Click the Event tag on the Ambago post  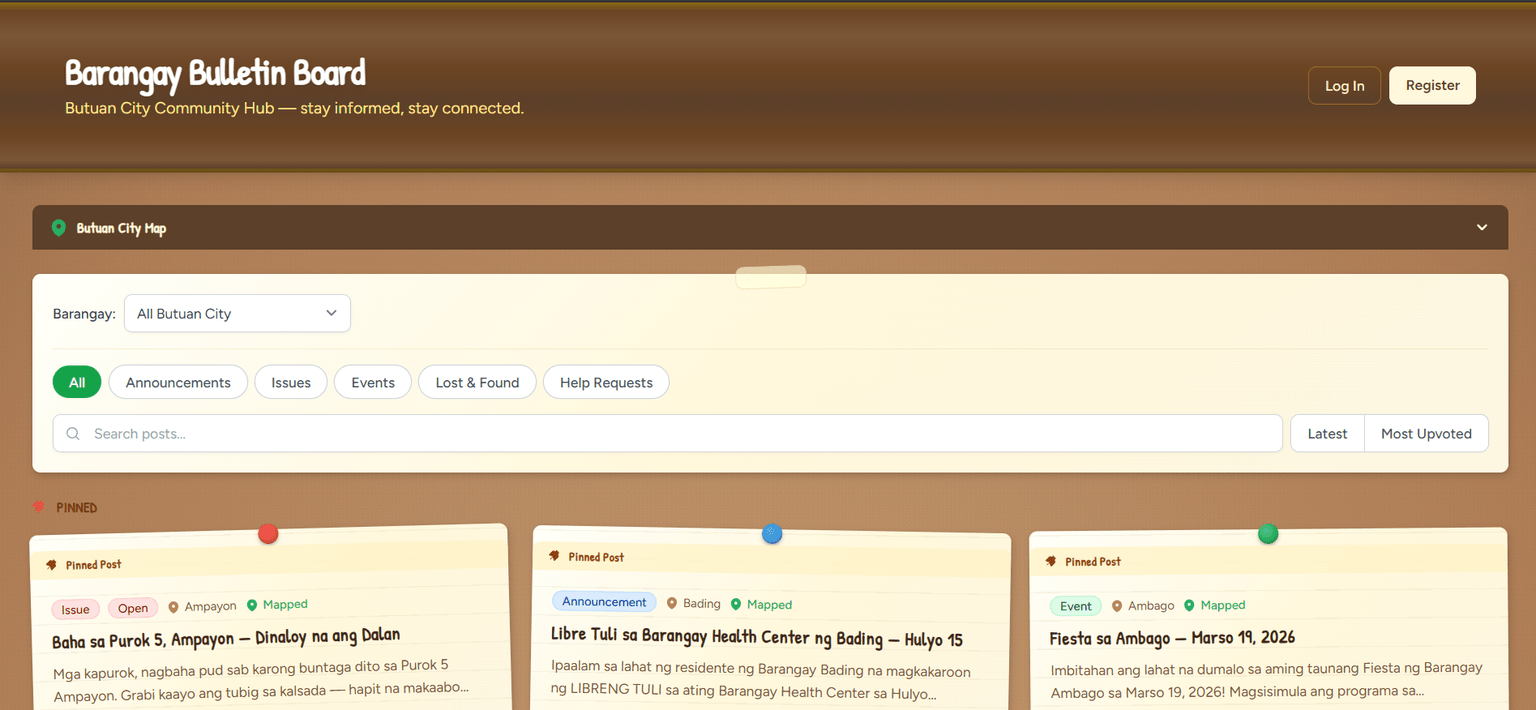pyautogui.click(x=1076, y=606)
